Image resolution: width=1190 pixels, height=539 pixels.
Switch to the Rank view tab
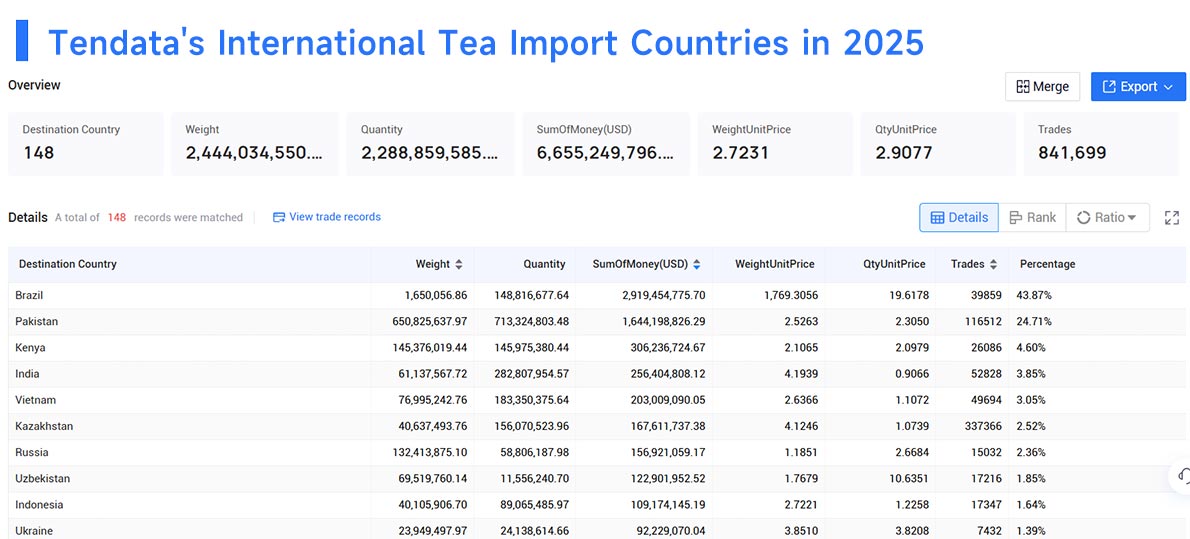coord(1032,217)
